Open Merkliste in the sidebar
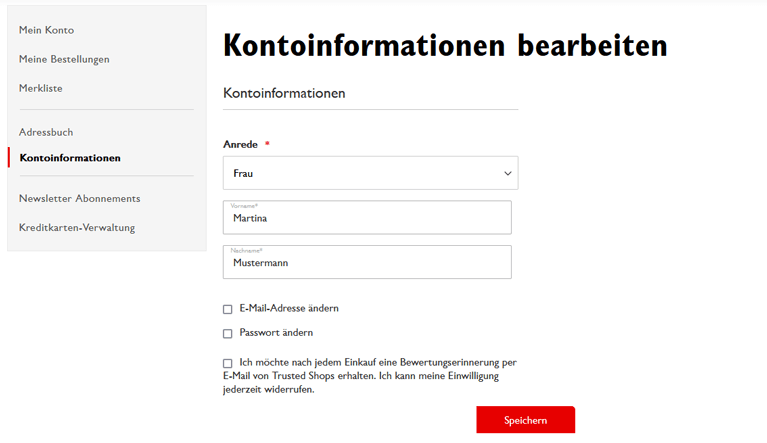767x443 pixels. click(41, 88)
